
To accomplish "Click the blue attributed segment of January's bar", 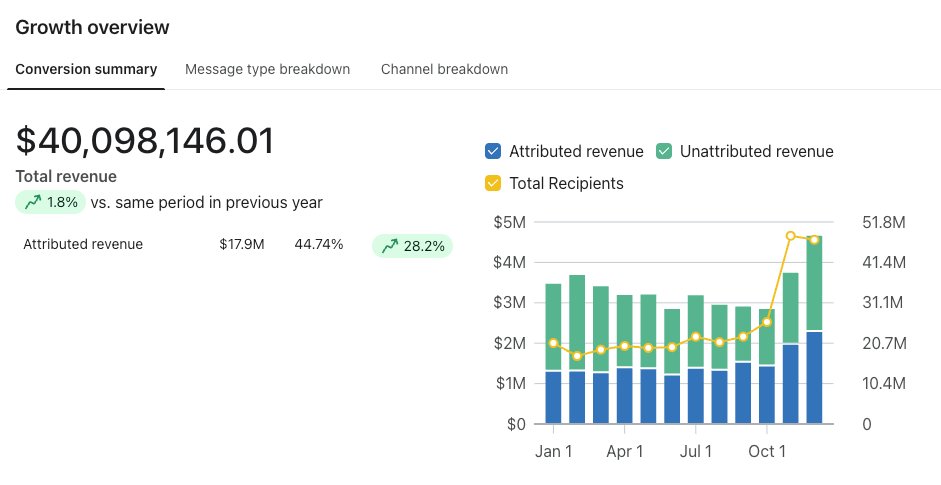I will pos(553,397).
